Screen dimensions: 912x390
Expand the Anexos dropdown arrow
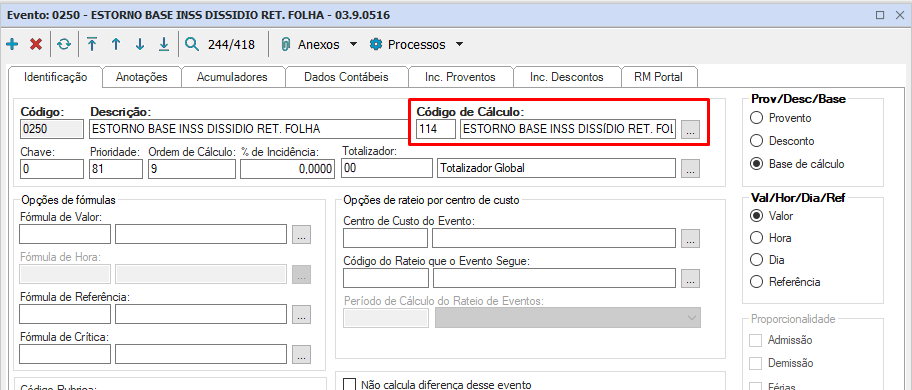tap(354, 44)
